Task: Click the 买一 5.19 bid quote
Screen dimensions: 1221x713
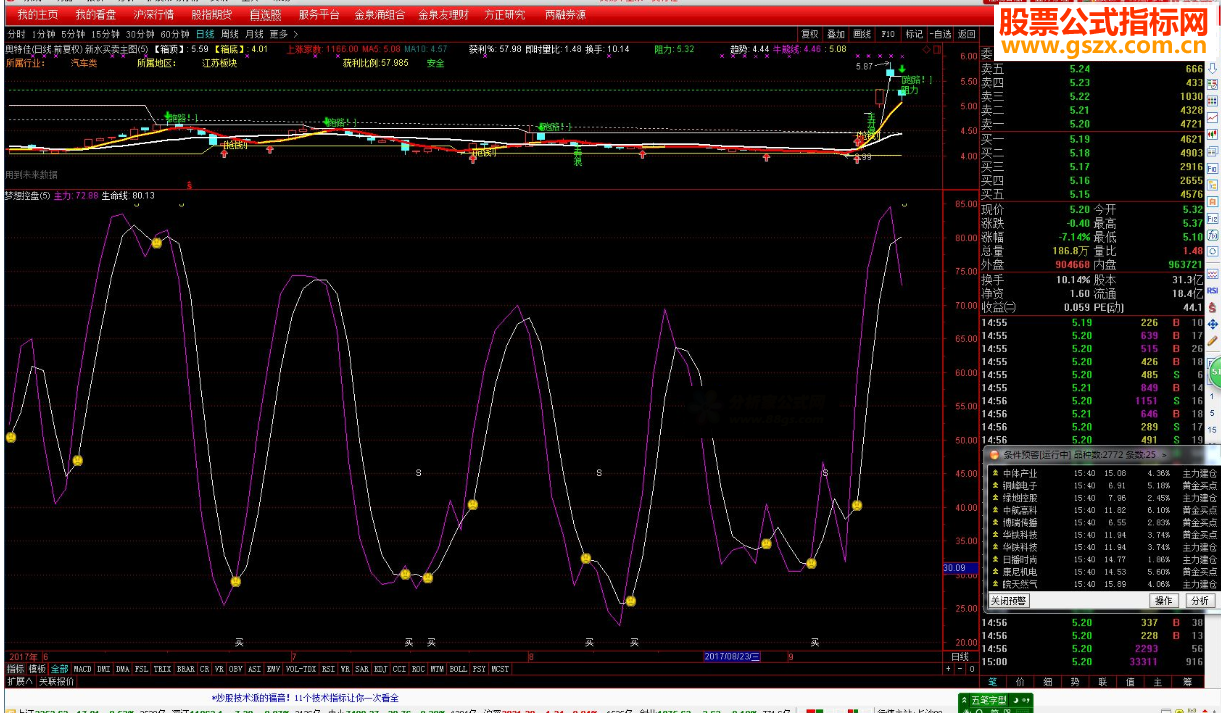Action: click(x=1091, y=139)
